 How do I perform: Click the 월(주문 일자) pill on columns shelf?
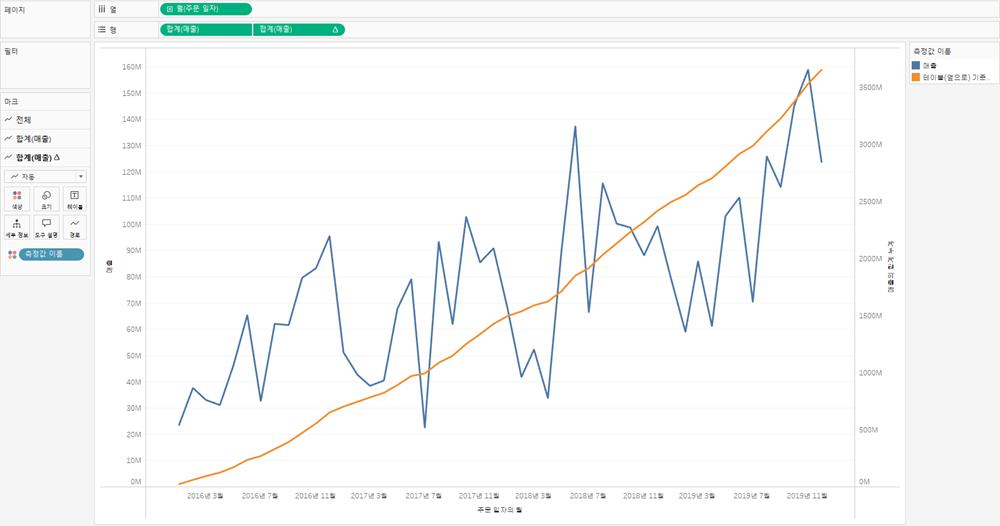coord(205,9)
